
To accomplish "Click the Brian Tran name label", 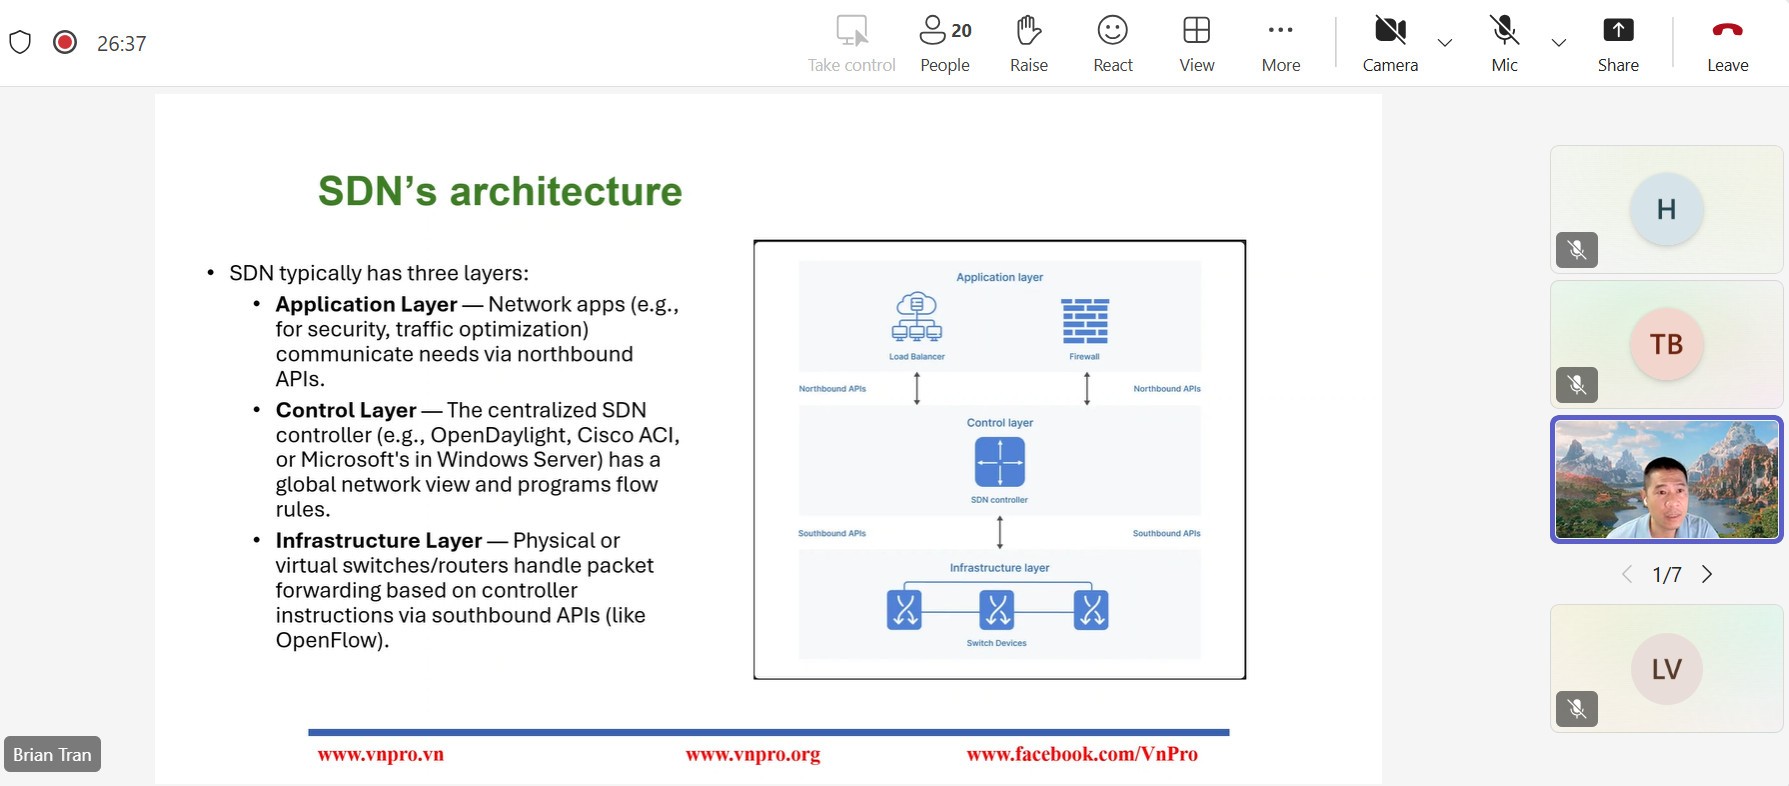I will coord(52,755).
